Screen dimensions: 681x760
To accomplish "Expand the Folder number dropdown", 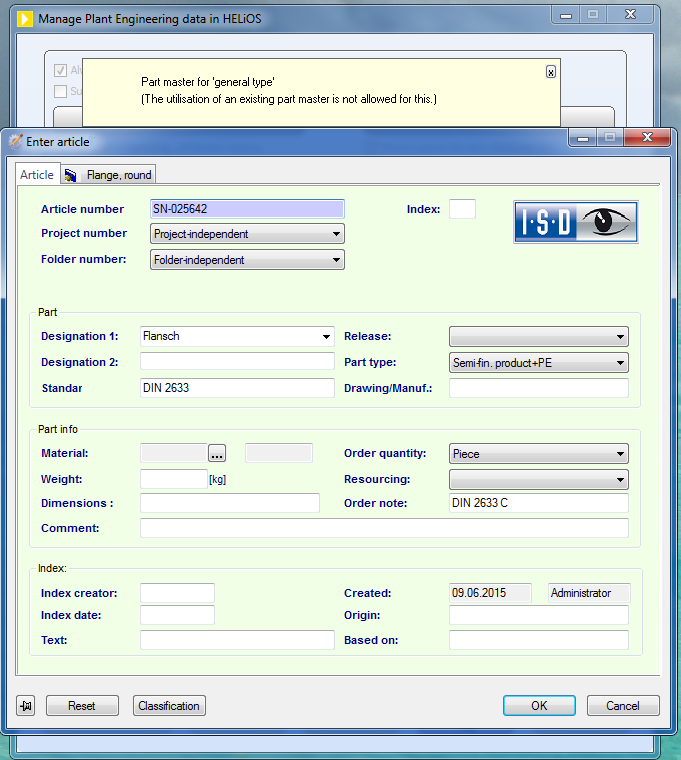I will (247, 260).
